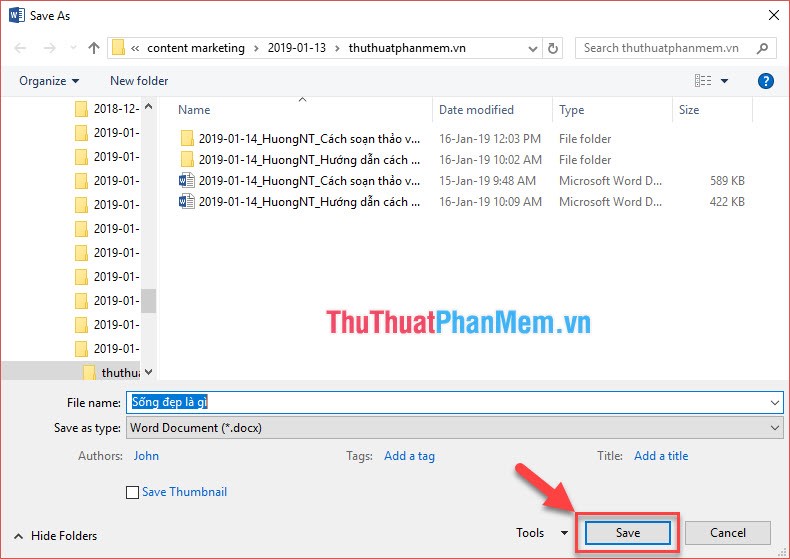
Task: Refresh the folder view
Action: click(x=553, y=48)
